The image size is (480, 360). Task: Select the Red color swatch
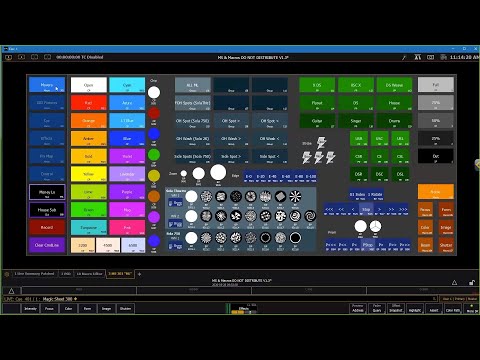(x=89, y=103)
